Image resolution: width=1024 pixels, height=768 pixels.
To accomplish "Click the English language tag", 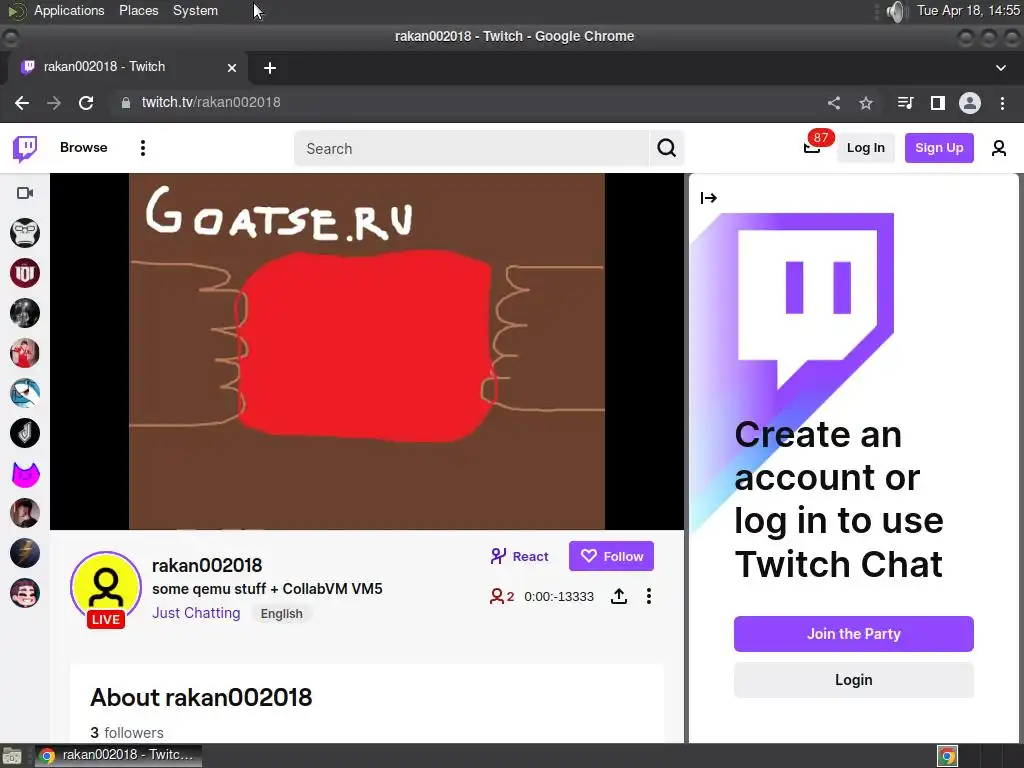I will [281, 614].
